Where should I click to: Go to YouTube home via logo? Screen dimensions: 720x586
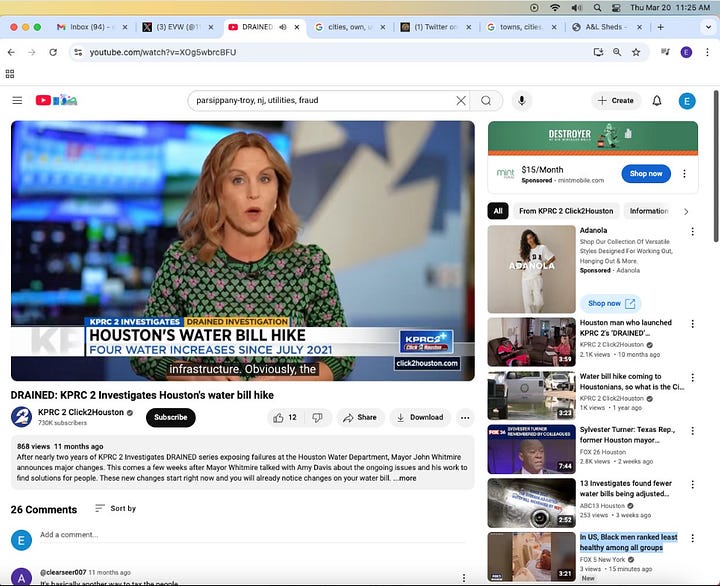[x=56, y=100]
